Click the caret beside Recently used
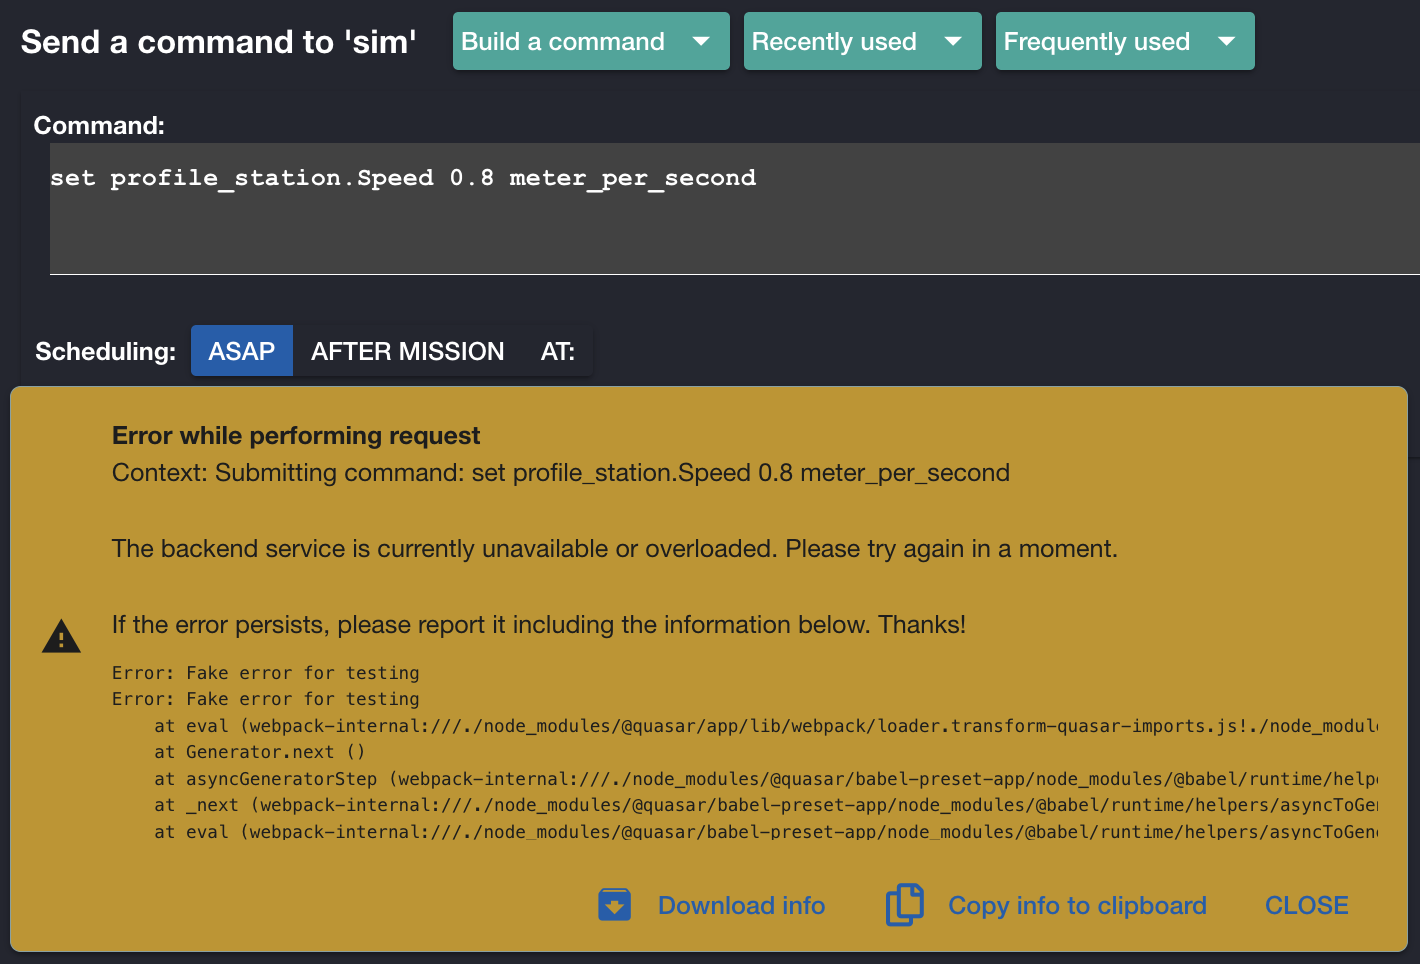The image size is (1420, 964). tap(953, 42)
